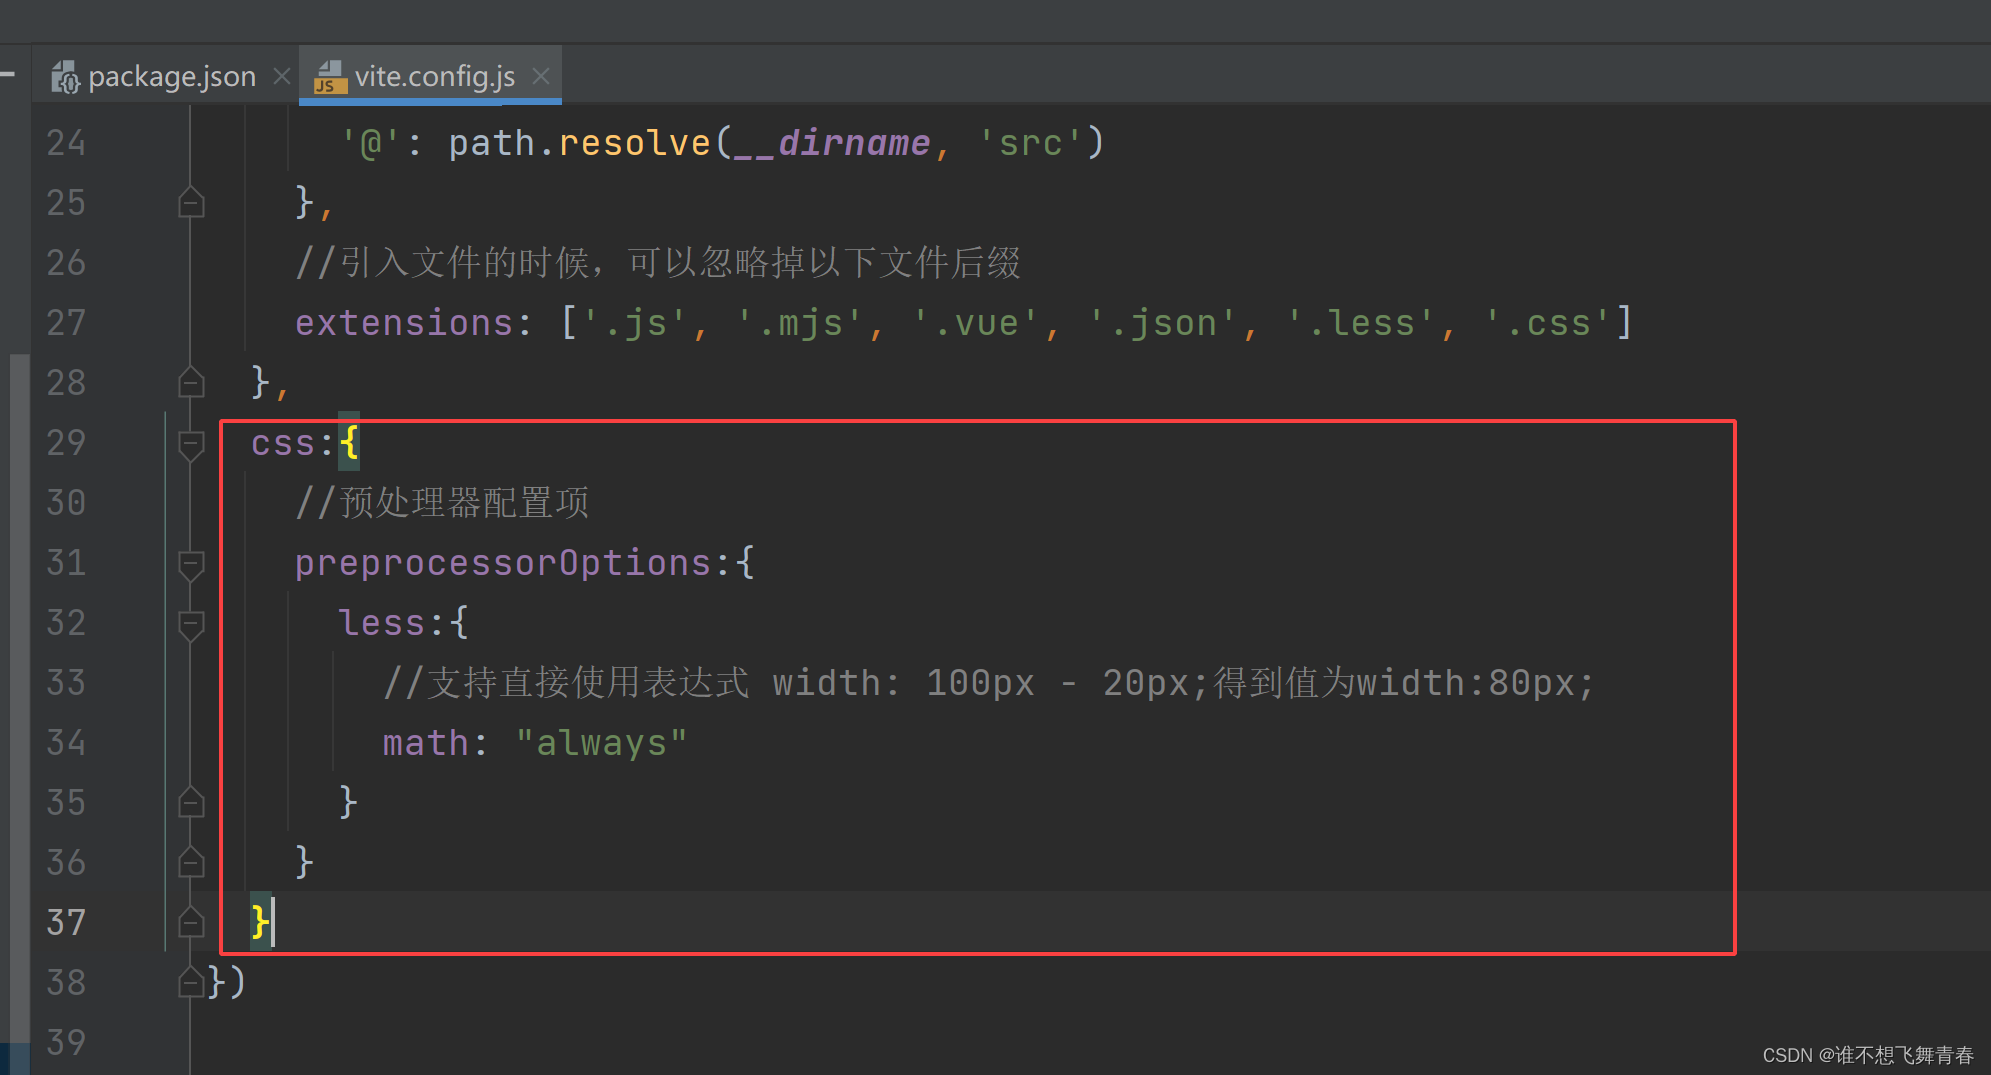This screenshot has width=1991, height=1075.
Task: Collapse the preprocessorOptions fold marker beside line 31
Action: [190, 563]
